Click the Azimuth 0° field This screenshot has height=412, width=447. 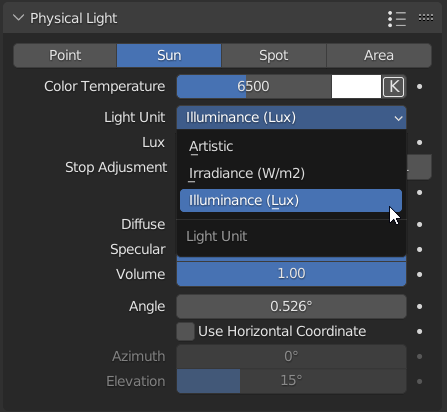[x=291, y=356]
